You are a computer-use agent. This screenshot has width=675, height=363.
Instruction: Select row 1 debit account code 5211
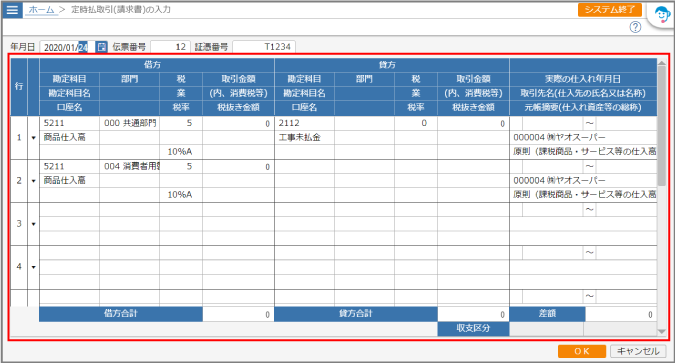(69, 123)
